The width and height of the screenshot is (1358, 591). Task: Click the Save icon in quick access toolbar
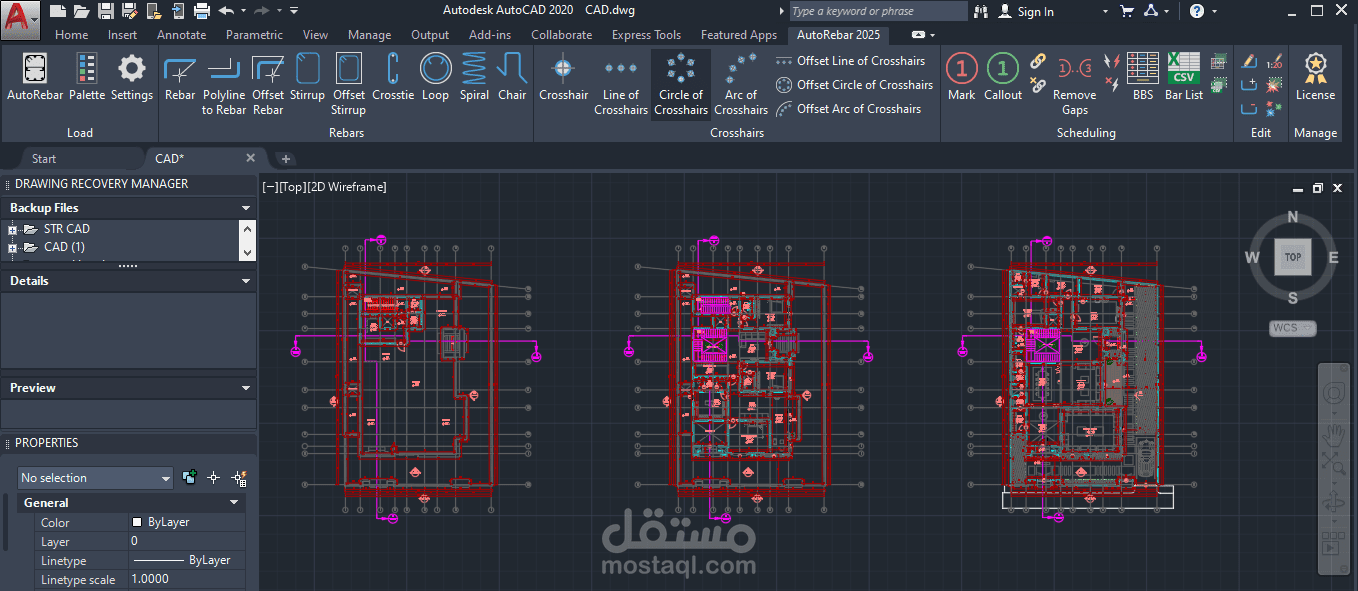(x=108, y=11)
